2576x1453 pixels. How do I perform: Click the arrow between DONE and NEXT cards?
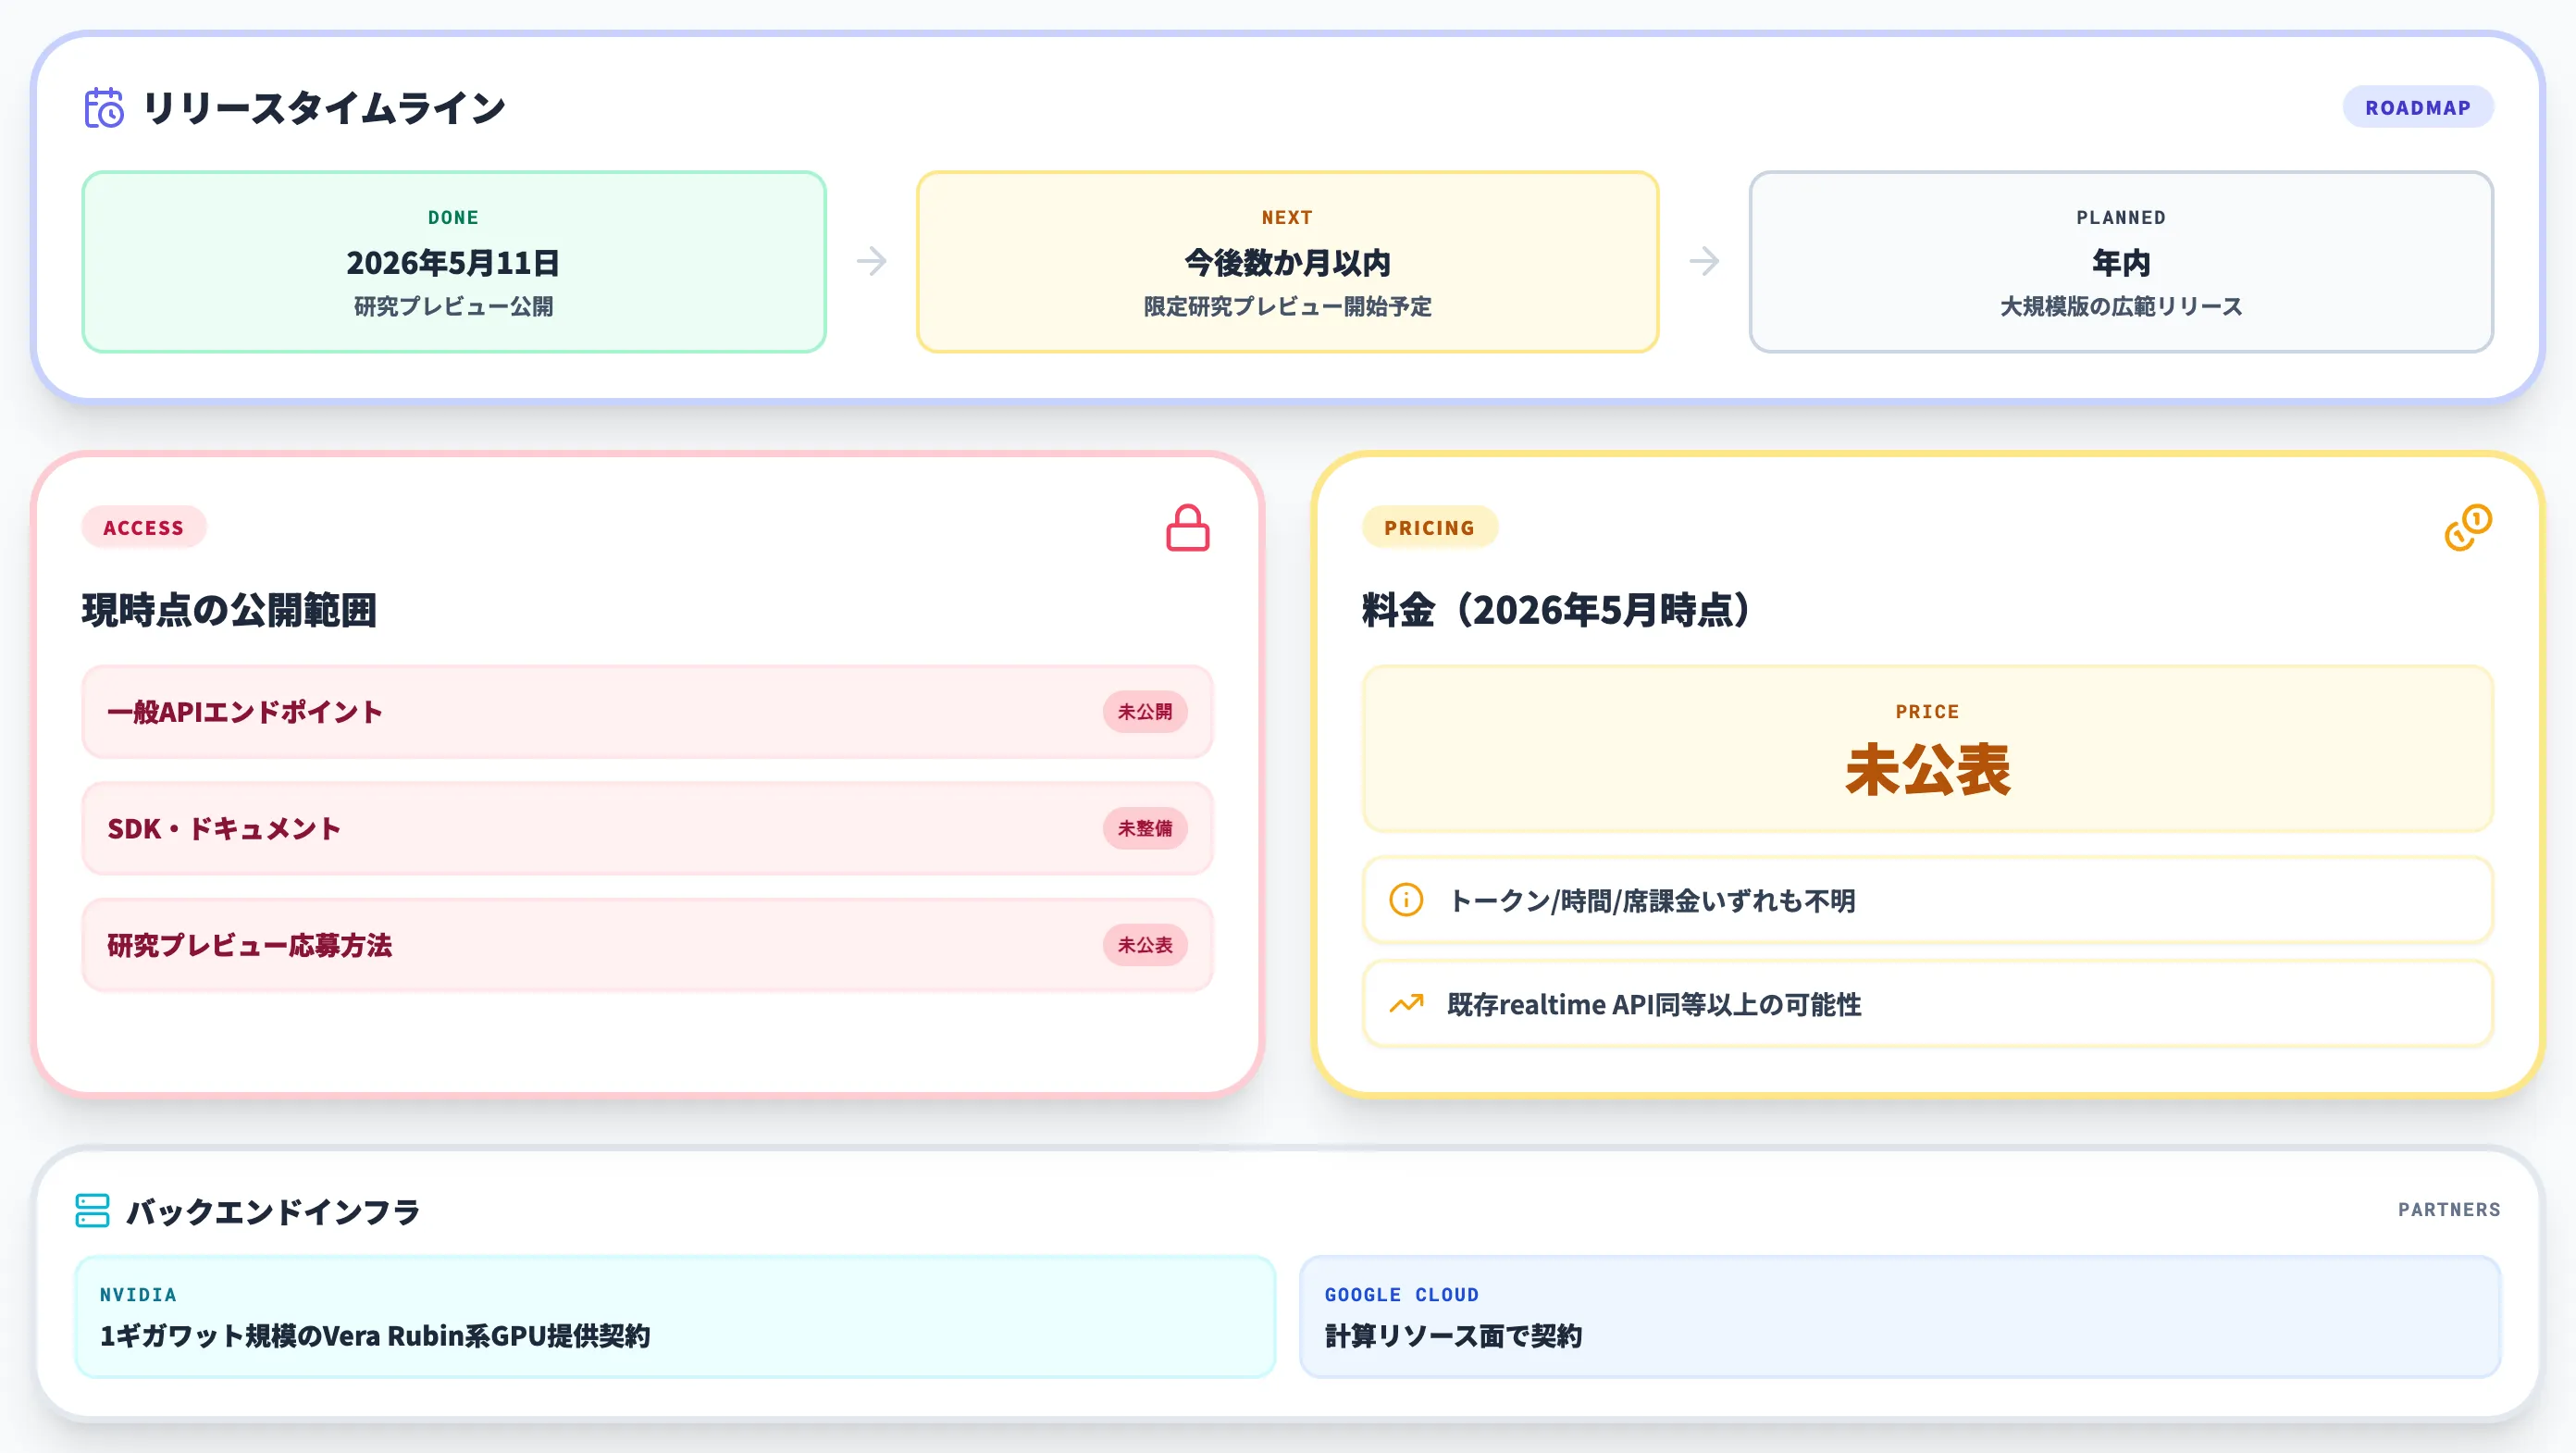871,261
